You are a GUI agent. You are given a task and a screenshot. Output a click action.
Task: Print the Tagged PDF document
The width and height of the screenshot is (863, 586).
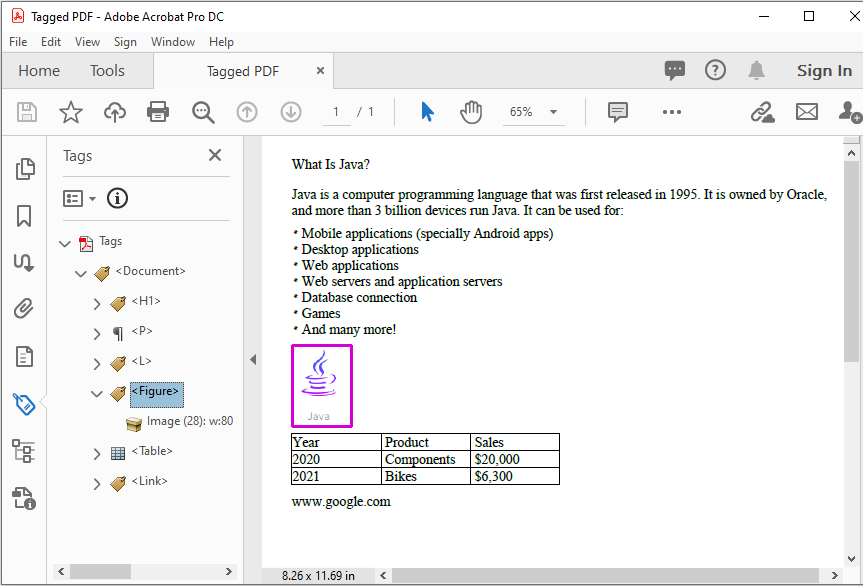tap(158, 112)
